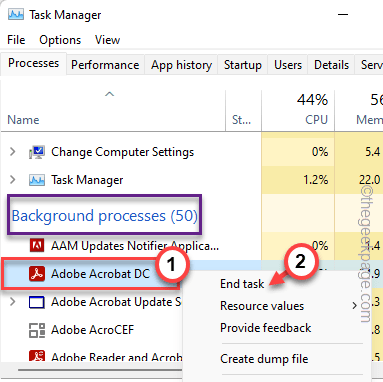Select the Adobe Acrobat Update S row text
This screenshot has width=383, height=382.
116,302
